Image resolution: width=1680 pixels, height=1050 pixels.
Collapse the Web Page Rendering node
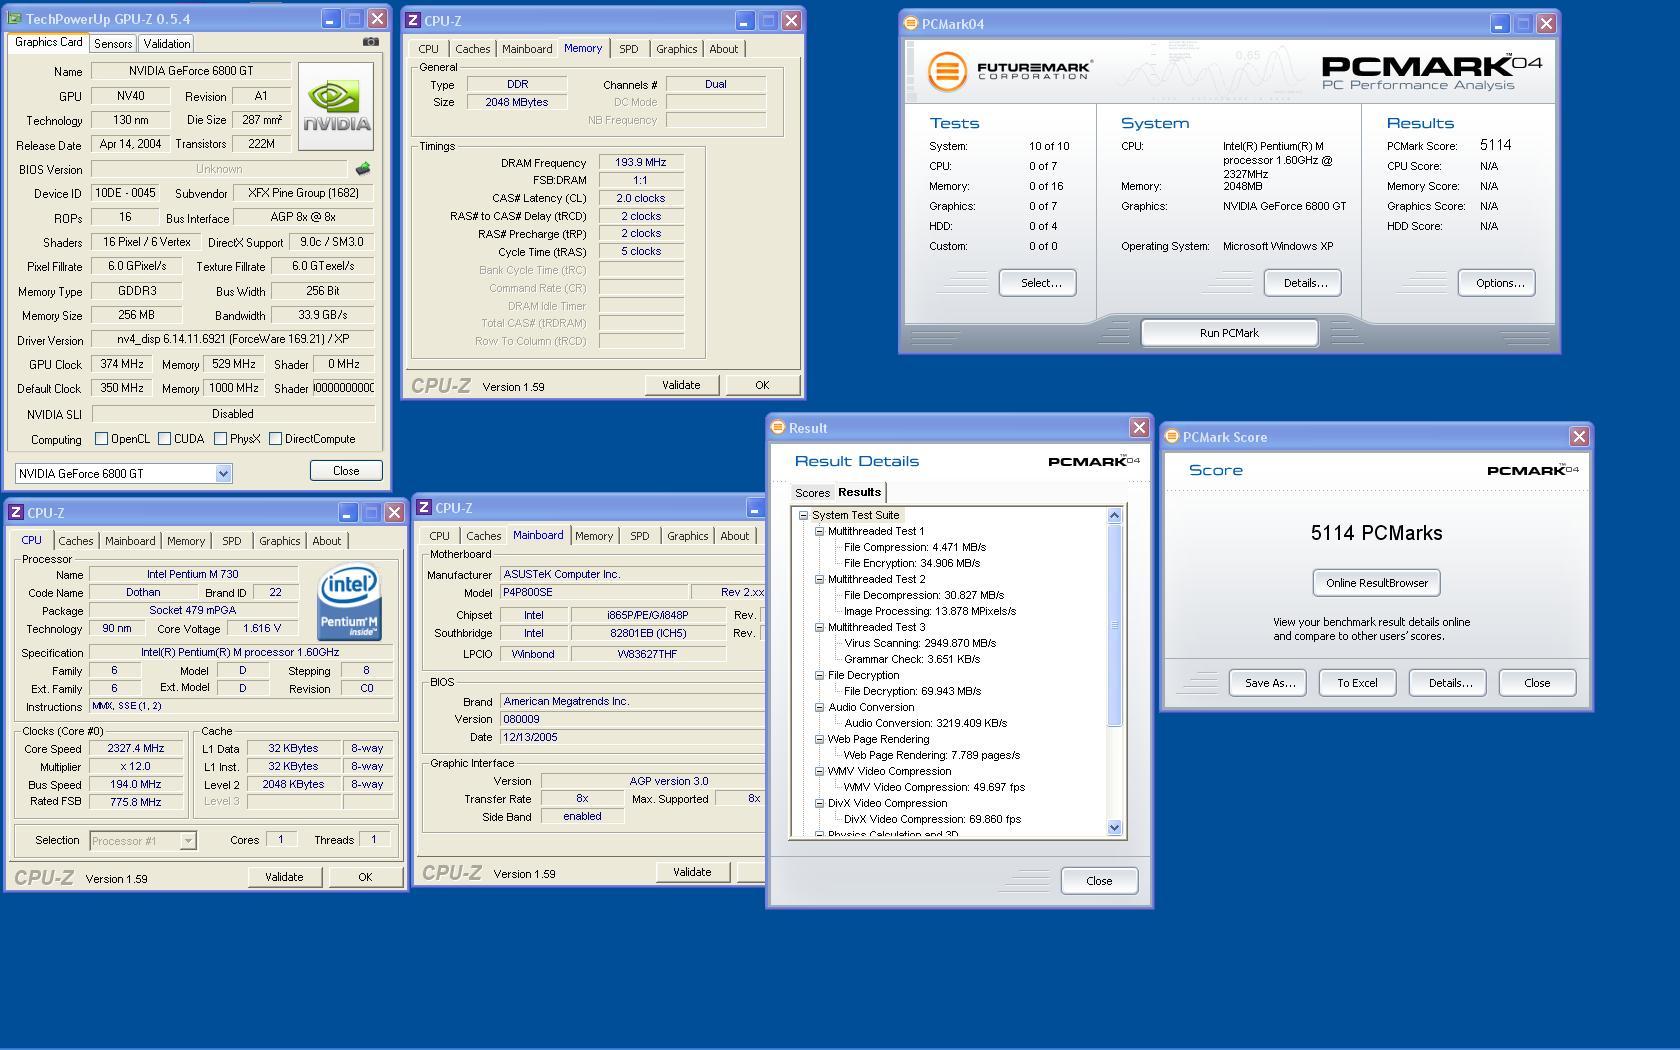coord(819,739)
